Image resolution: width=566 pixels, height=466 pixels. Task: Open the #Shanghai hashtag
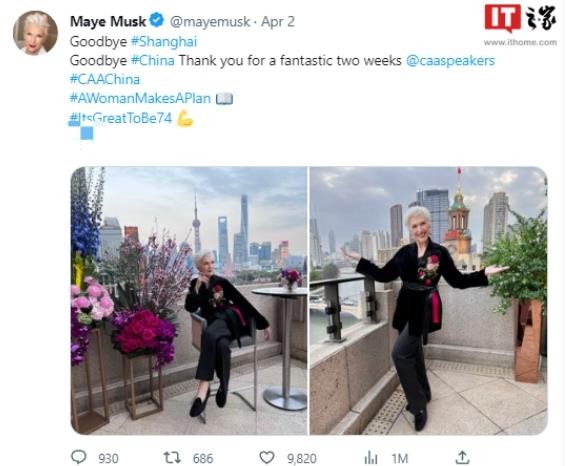pos(164,42)
